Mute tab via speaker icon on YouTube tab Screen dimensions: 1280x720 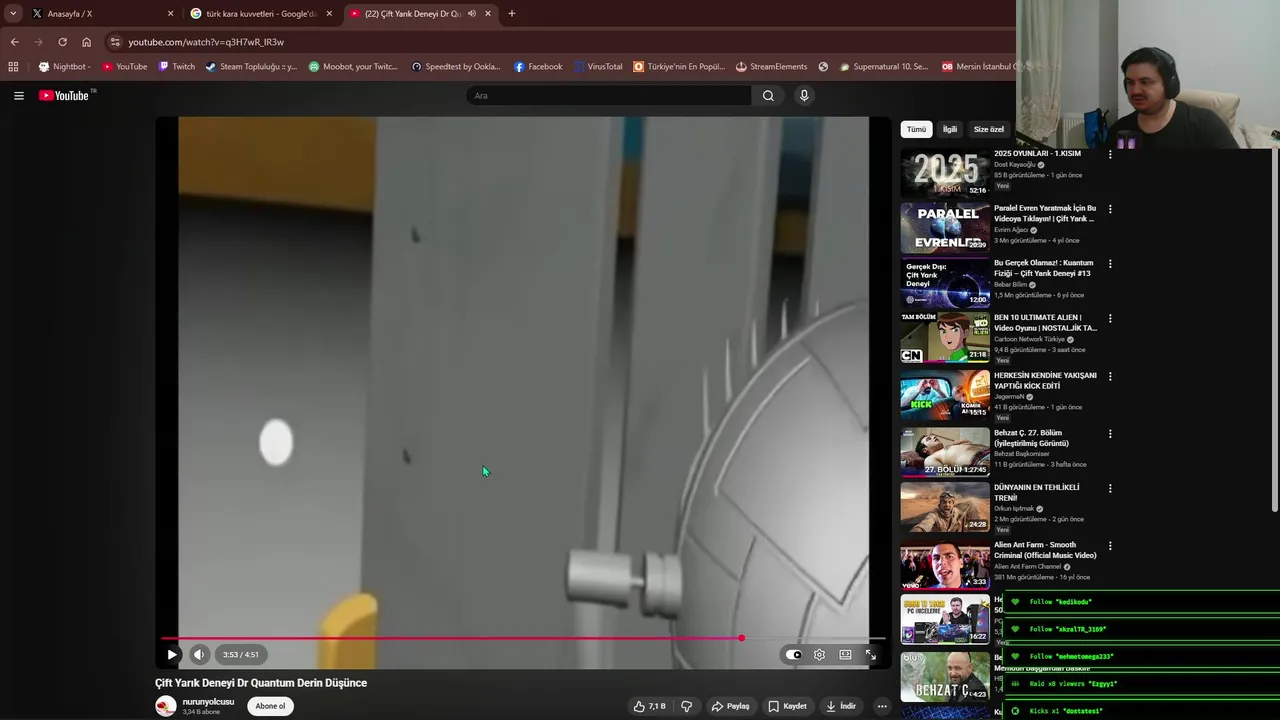pyautogui.click(x=472, y=14)
